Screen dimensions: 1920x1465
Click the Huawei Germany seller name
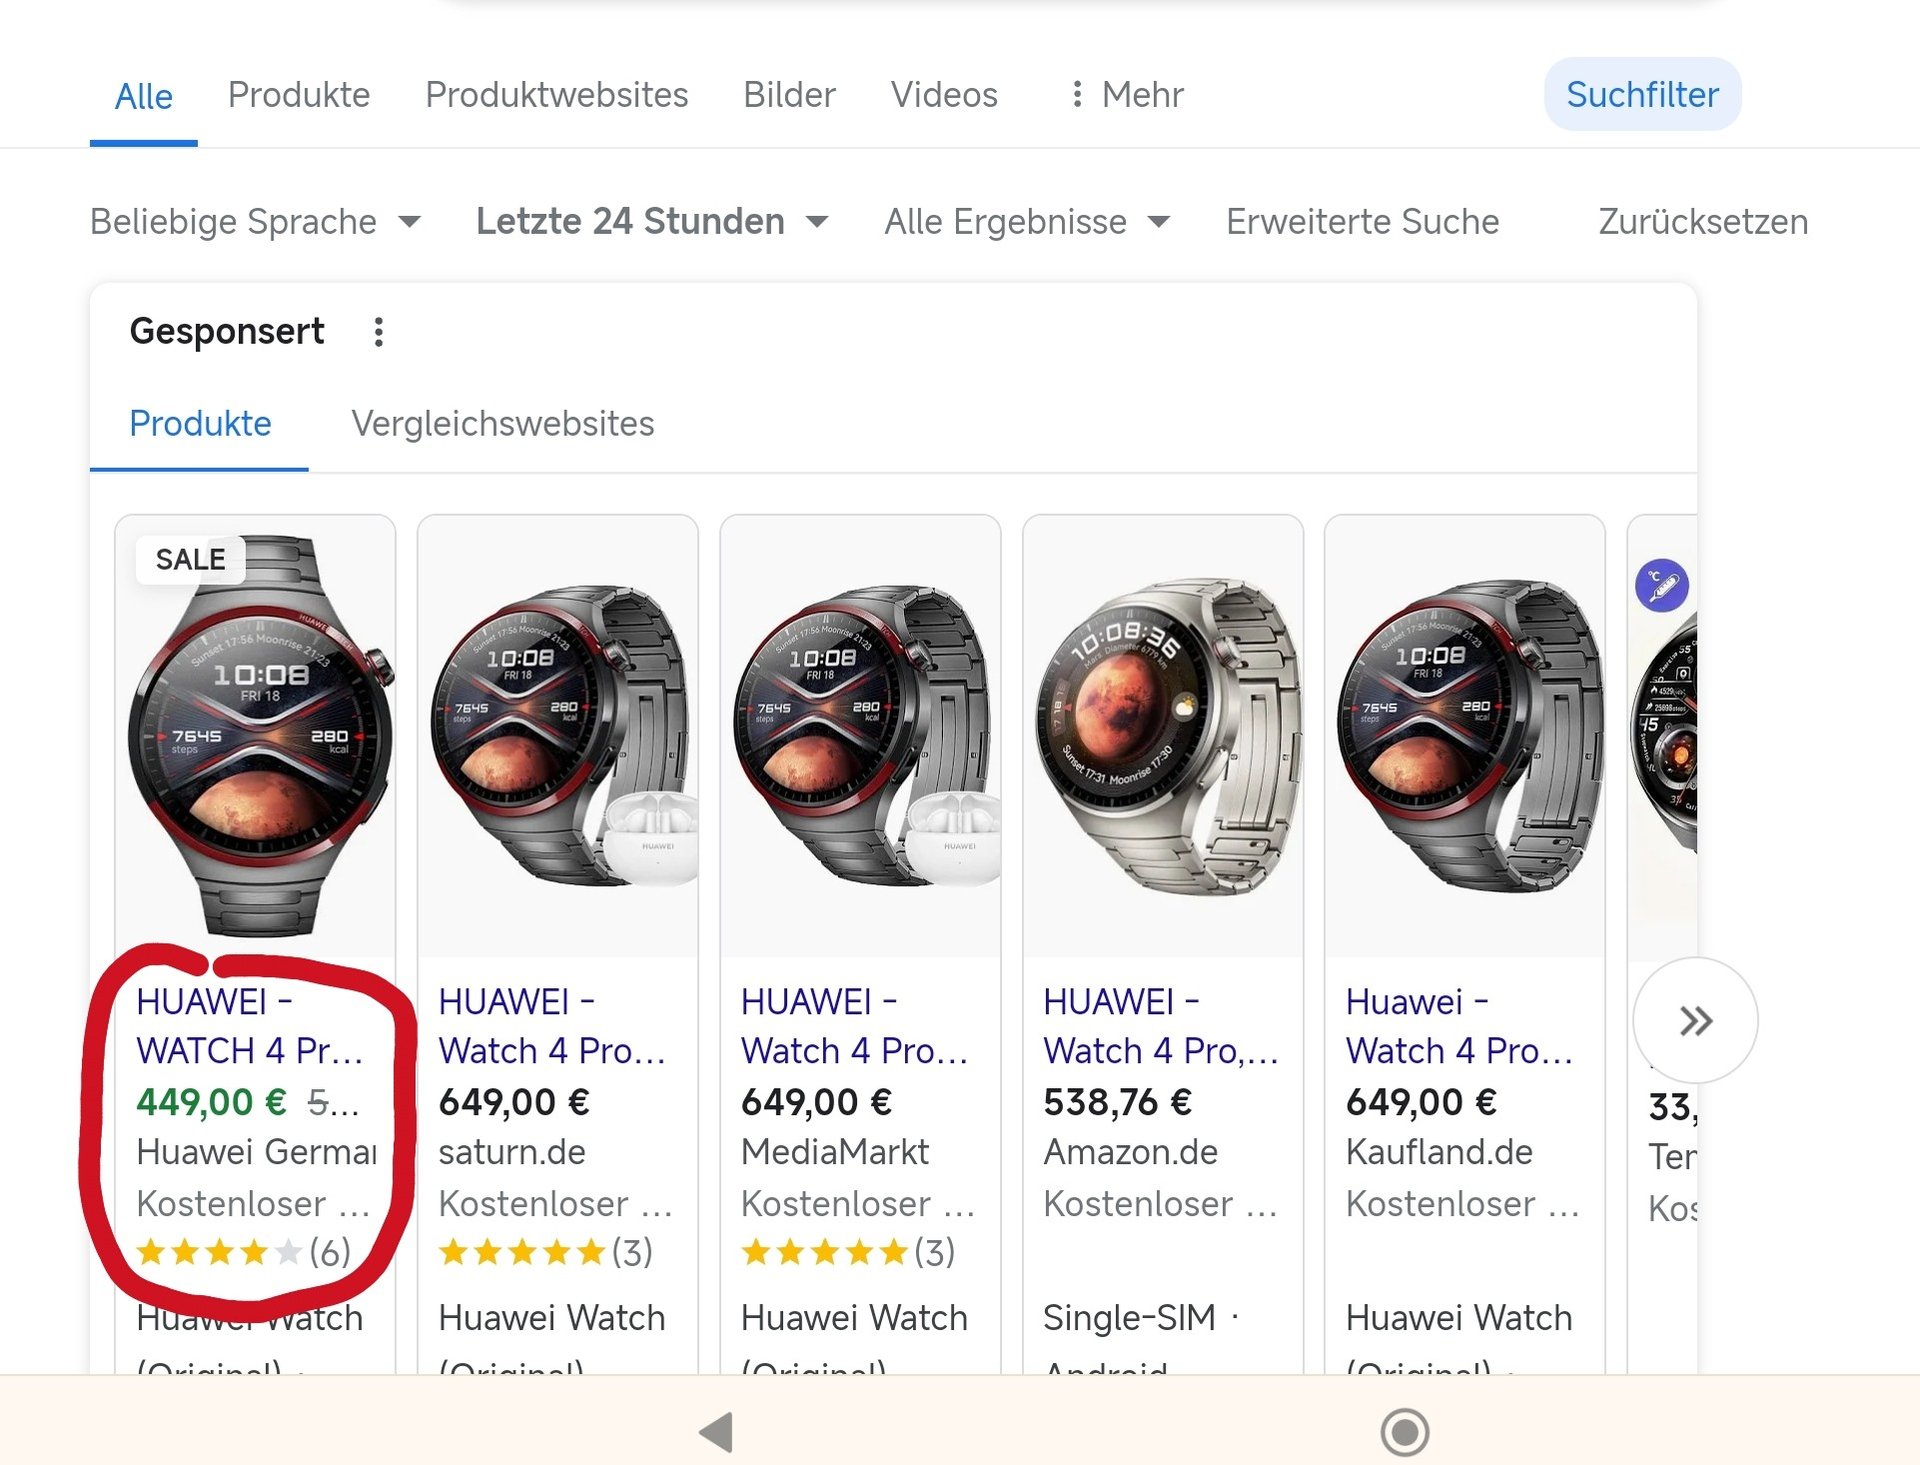click(x=257, y=1152)
